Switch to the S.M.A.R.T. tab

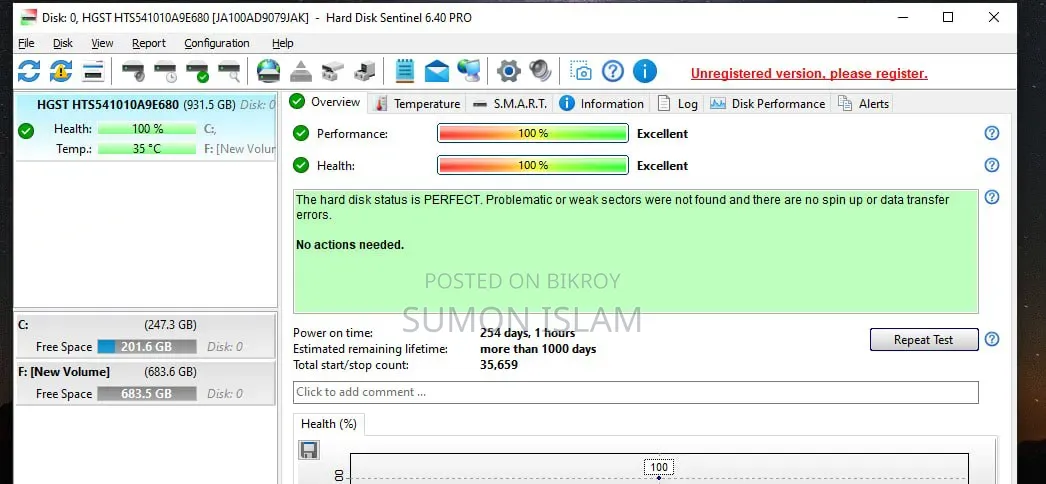point(510,104)
